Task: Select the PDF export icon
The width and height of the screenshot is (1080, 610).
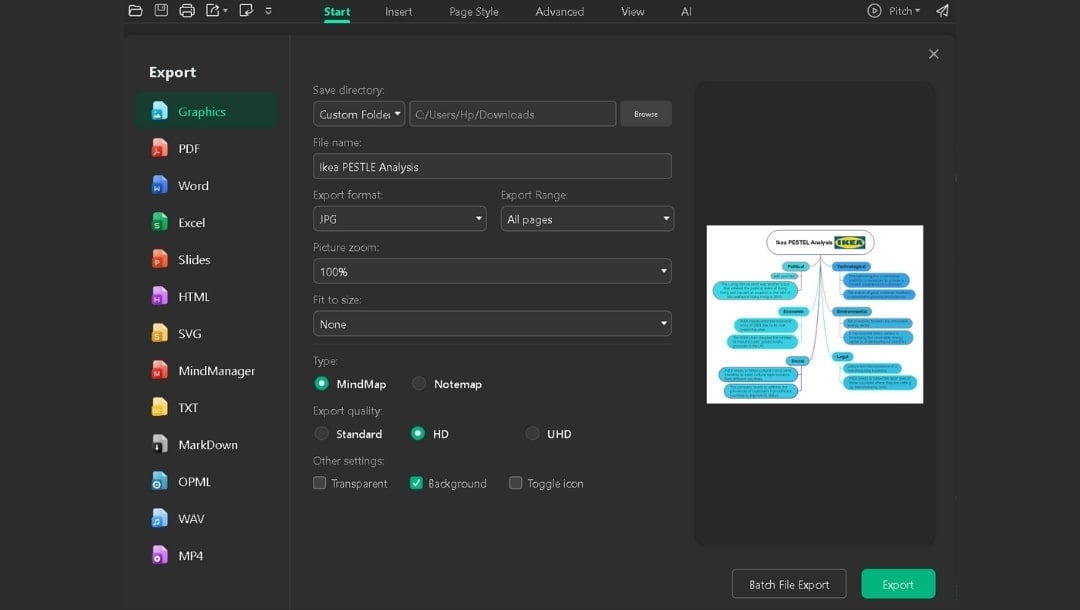Action: [x=159, y=148]
